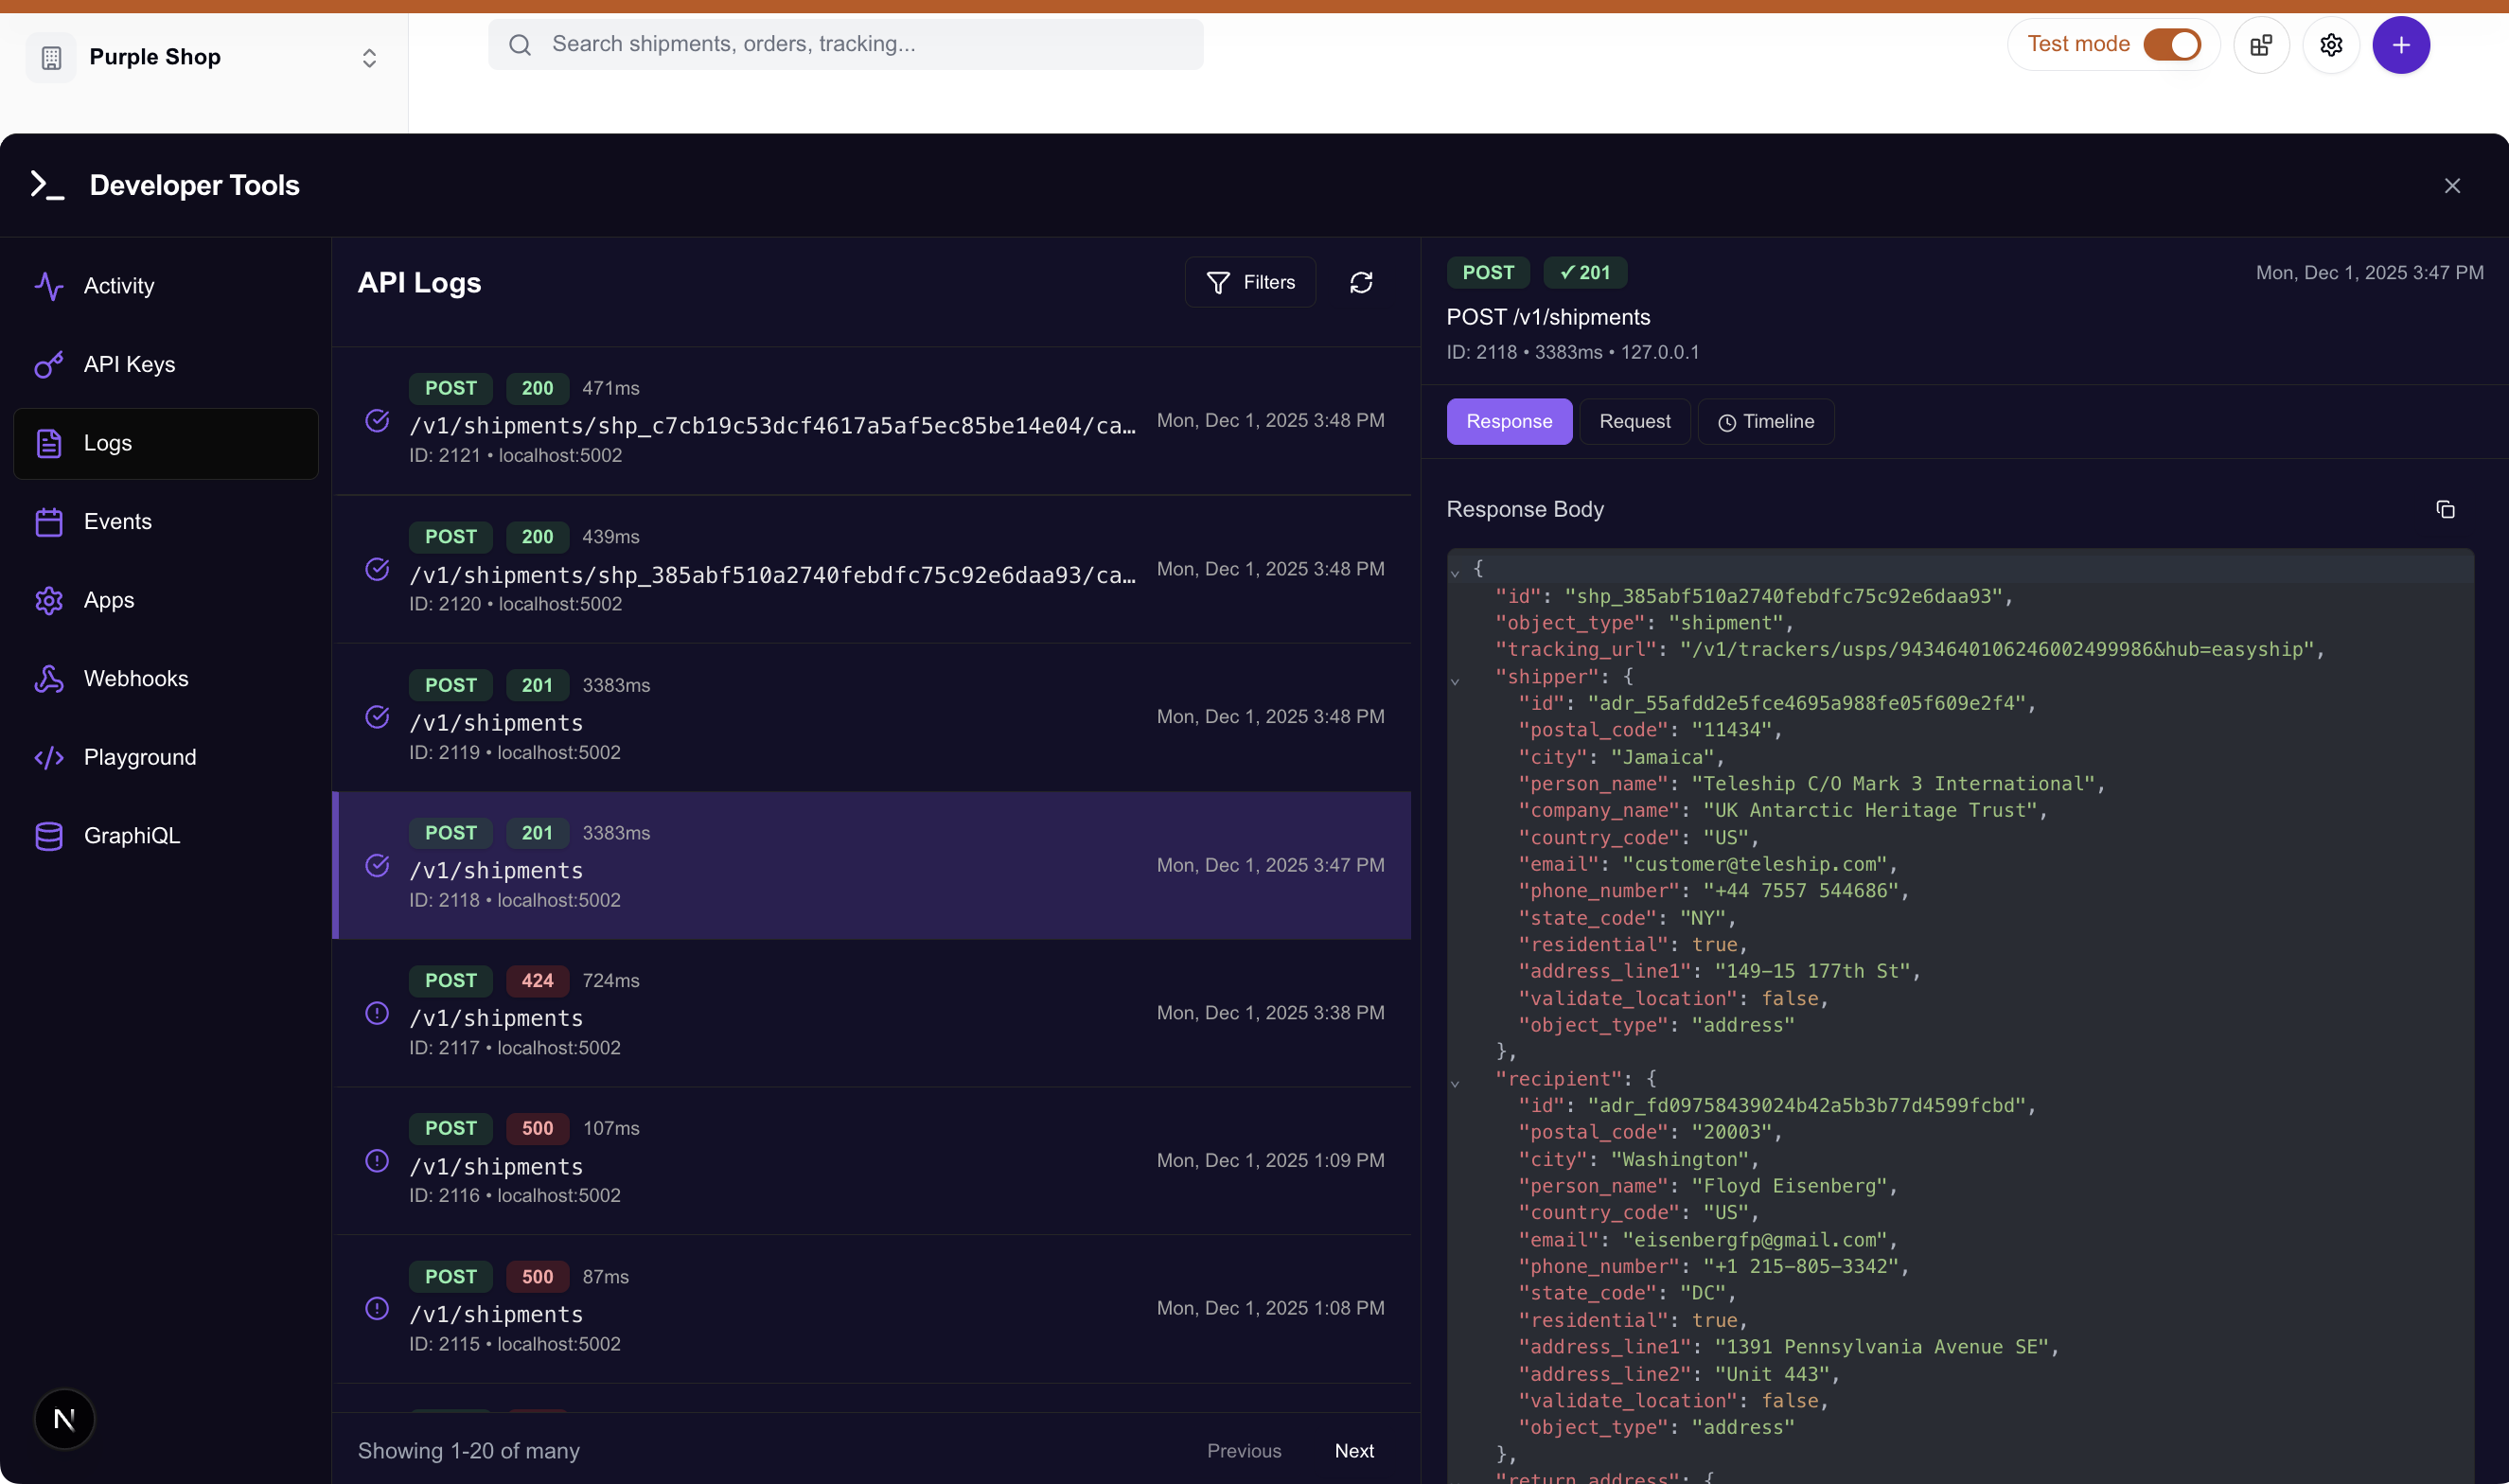Click the tracking_url value in response
This screenshot has height=1484, width=2509.
coord(1999,650)
